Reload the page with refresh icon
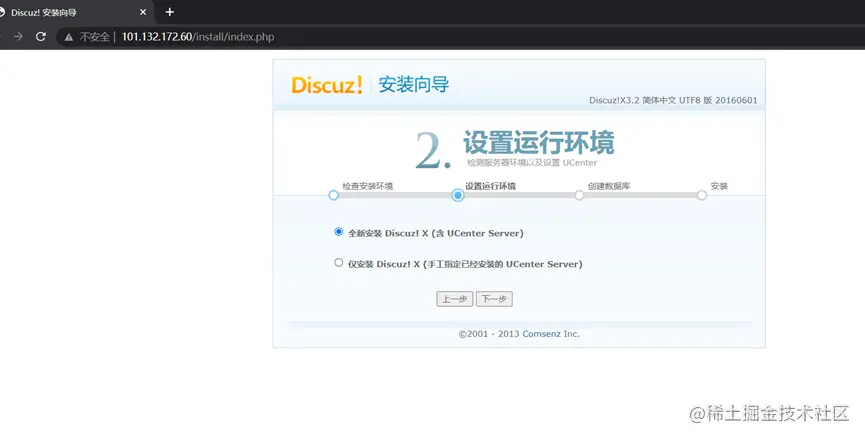 pyautogui.click(x=40, y=37)
